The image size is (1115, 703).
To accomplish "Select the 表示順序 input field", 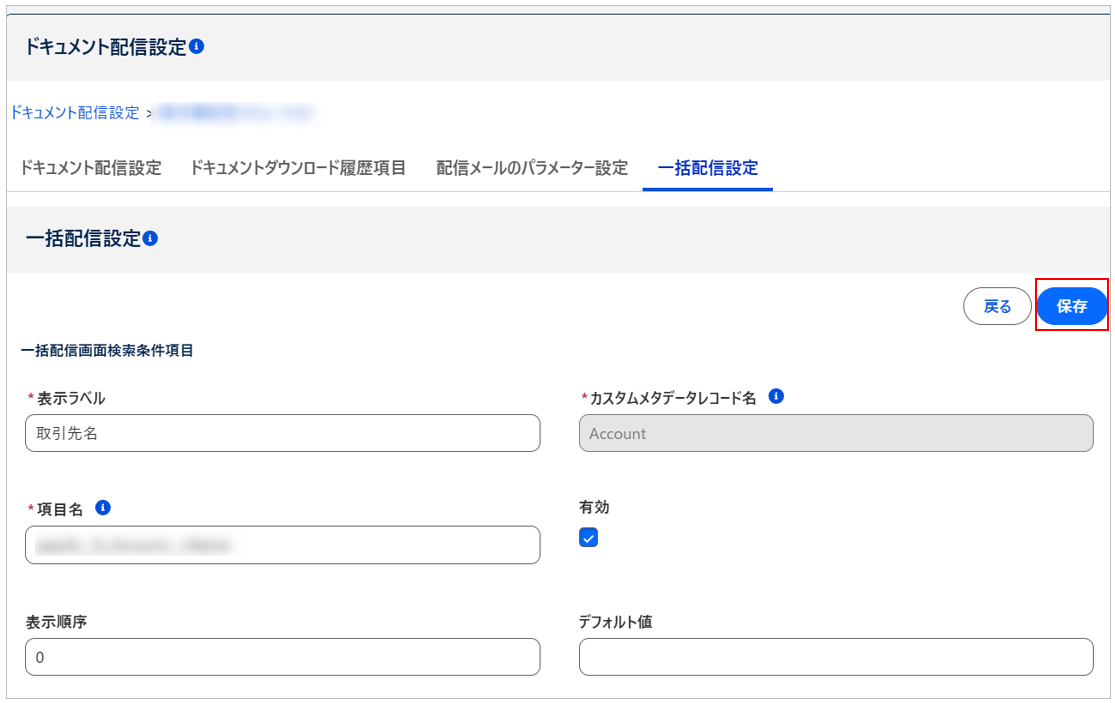I will 282,657.
